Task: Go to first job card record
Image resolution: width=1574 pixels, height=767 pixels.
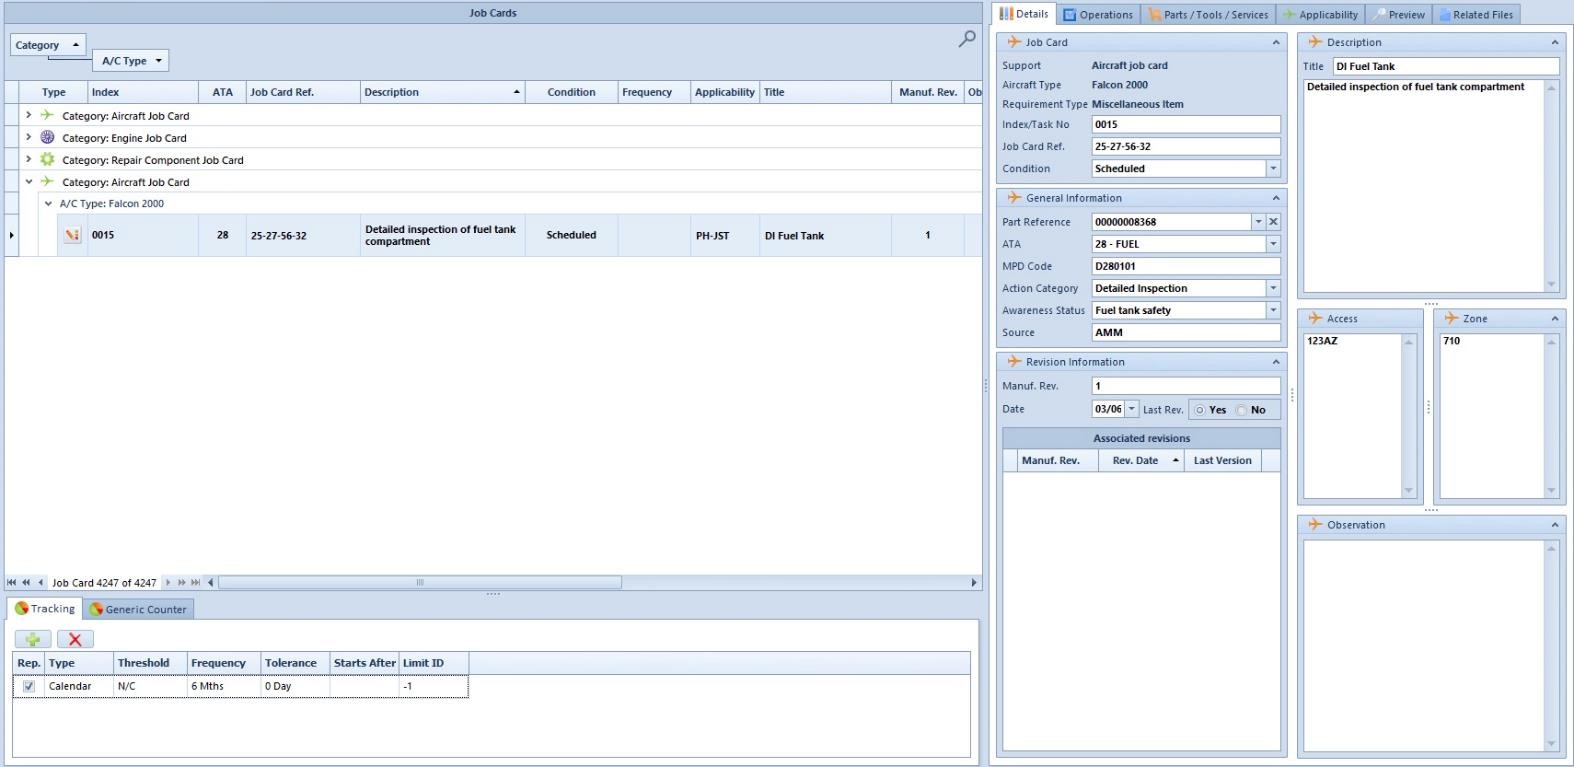Action: 11,582
